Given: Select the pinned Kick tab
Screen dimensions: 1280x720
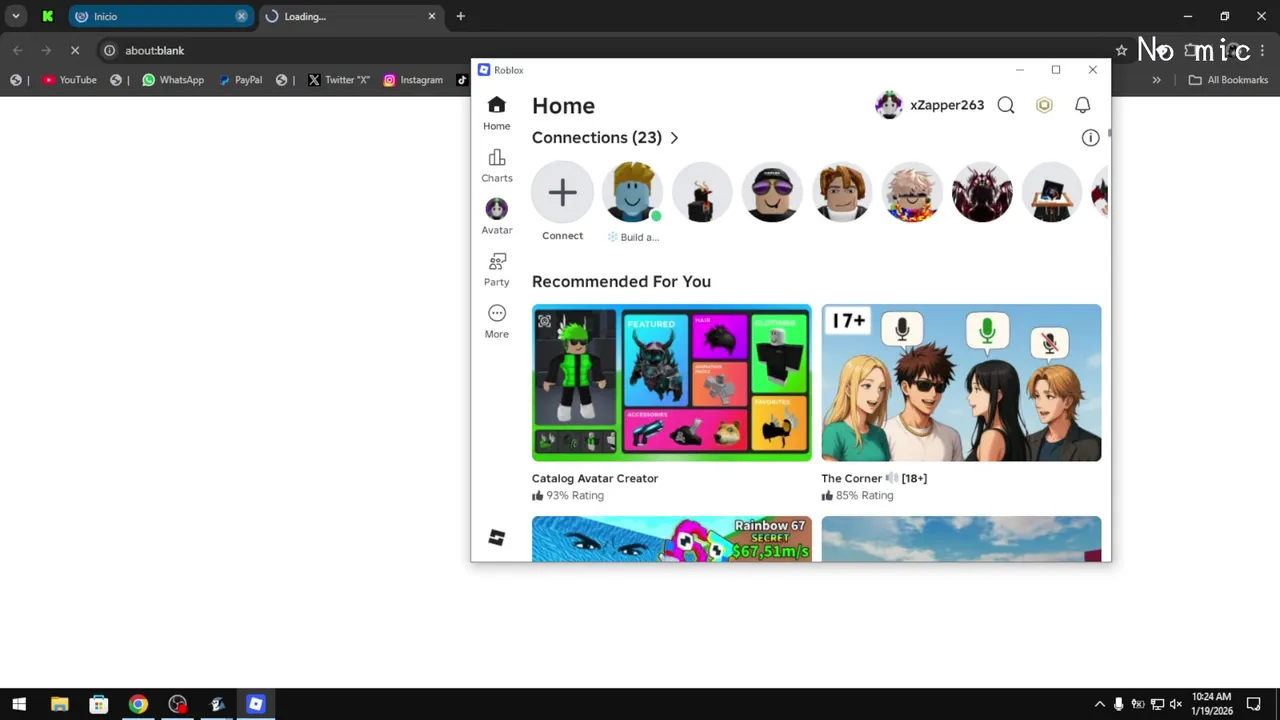Looking at the screenshot, I should point(47,16).
